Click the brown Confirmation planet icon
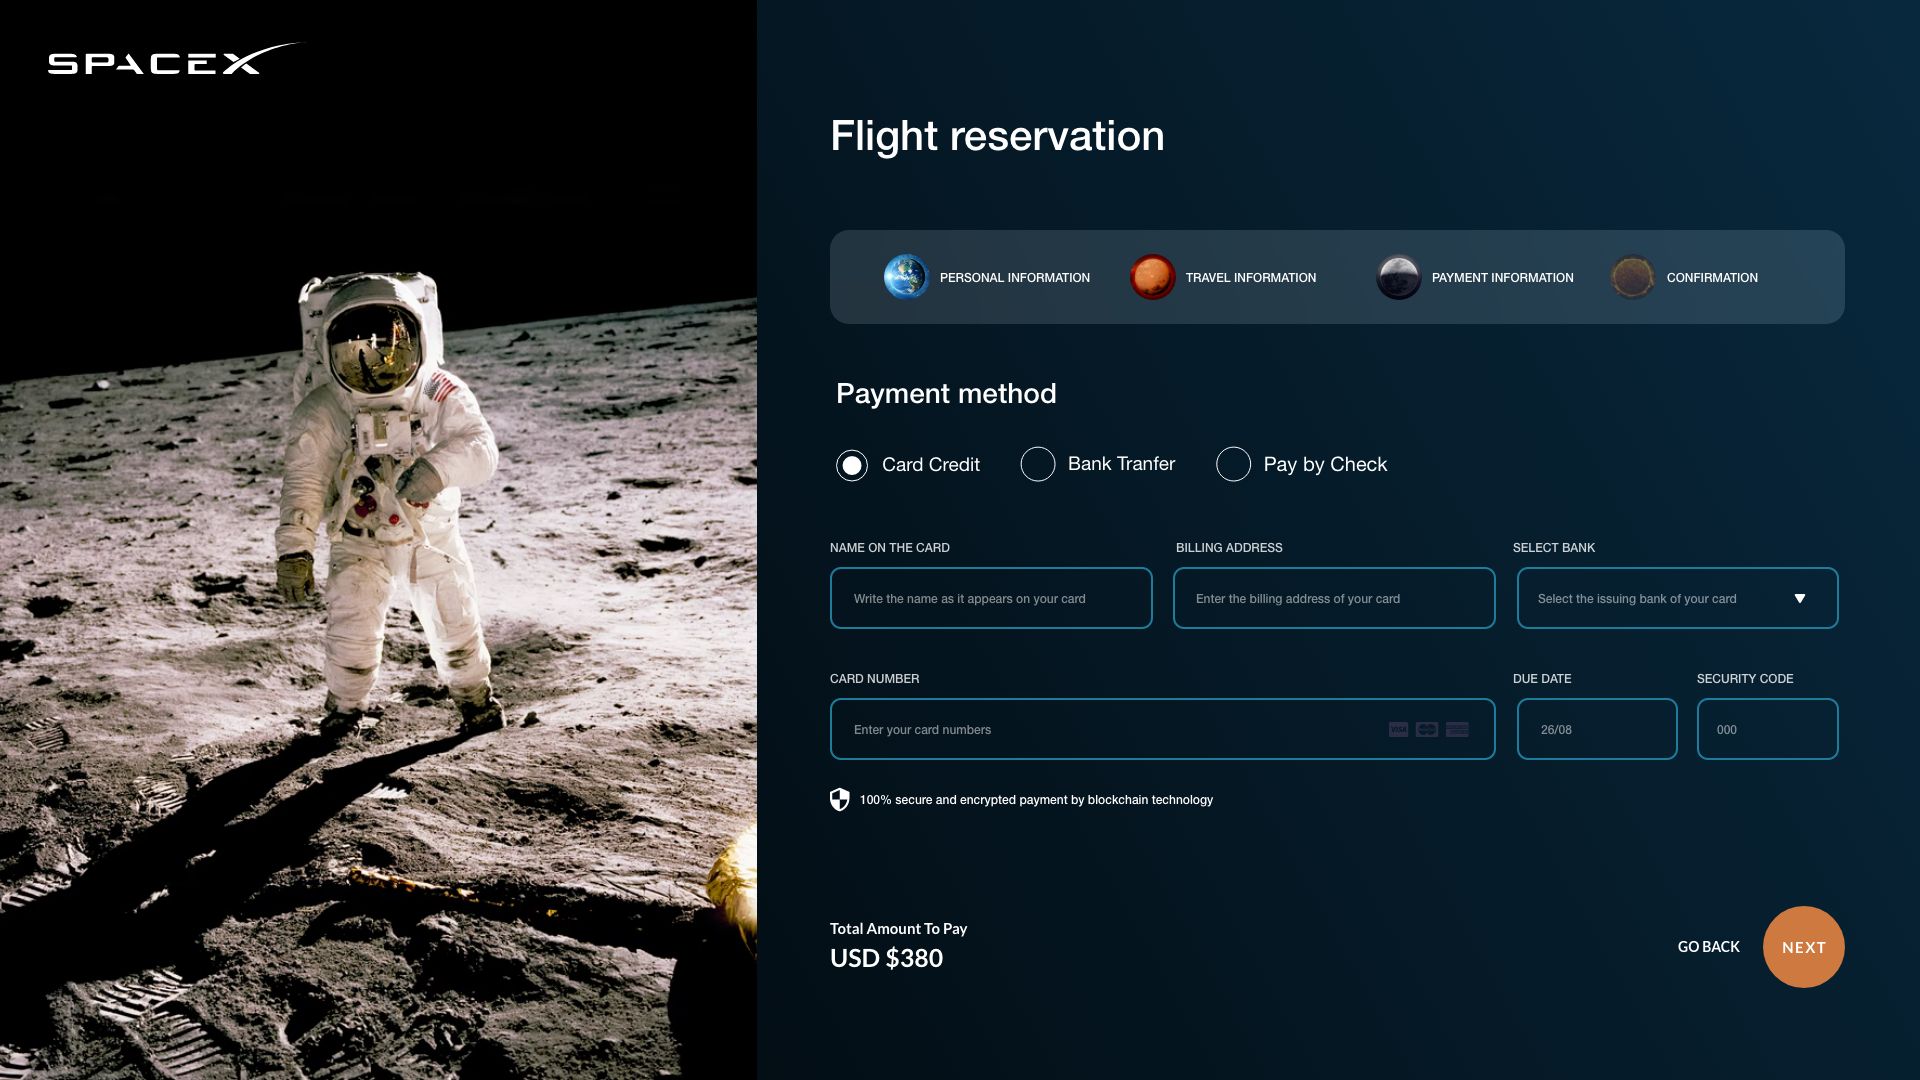1920x1080 pixels. click(1632, 277)
